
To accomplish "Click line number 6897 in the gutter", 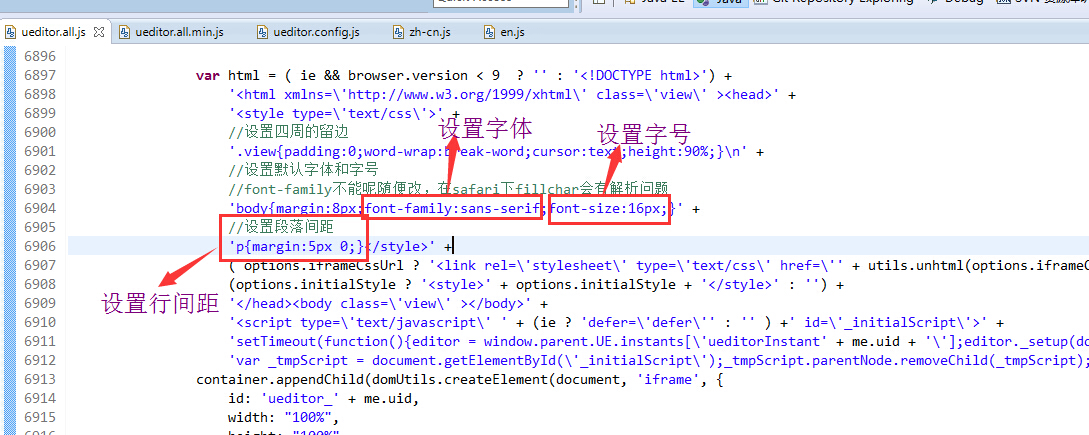I will point(40,75).
